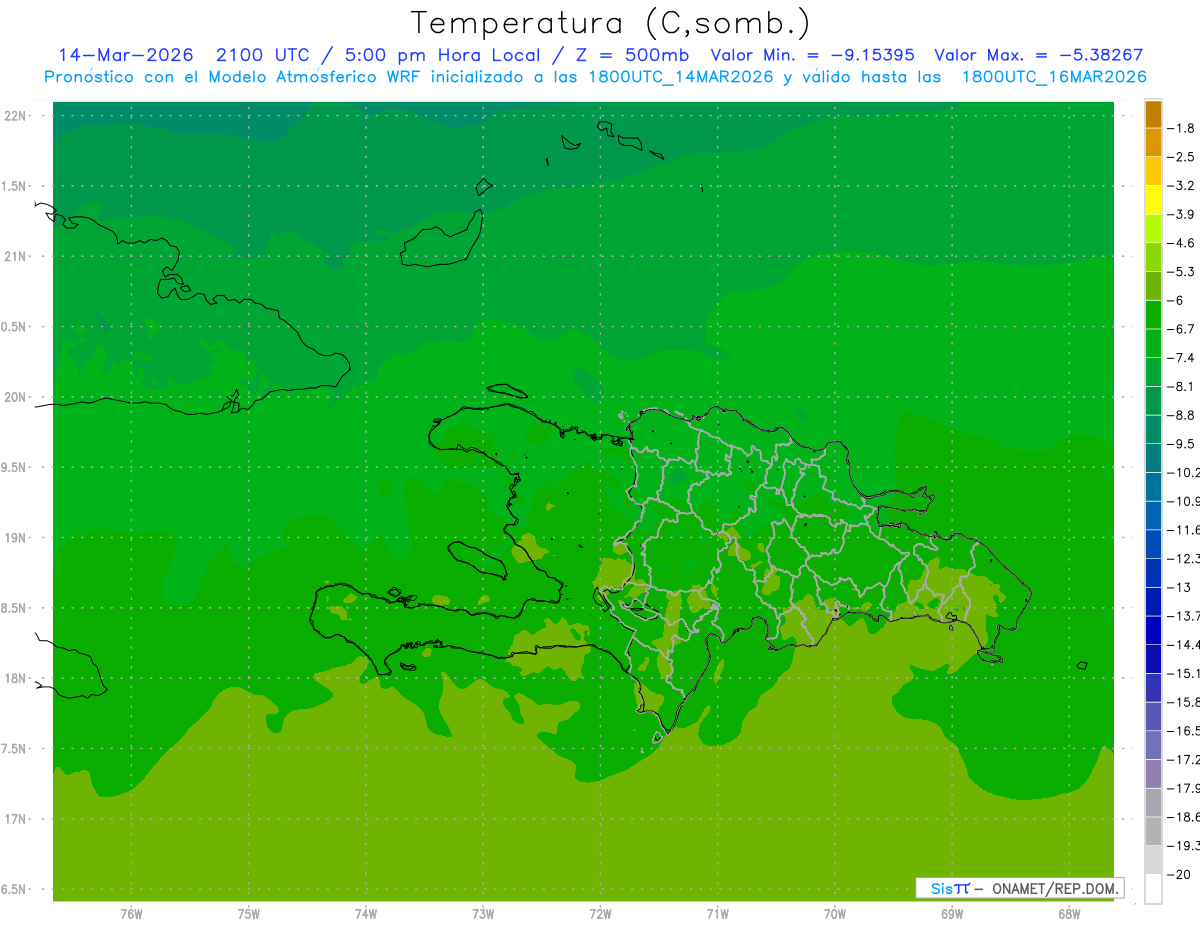The image size is (1200, 927).
Task: Click the '18N' latitude label
Action: 16,679
